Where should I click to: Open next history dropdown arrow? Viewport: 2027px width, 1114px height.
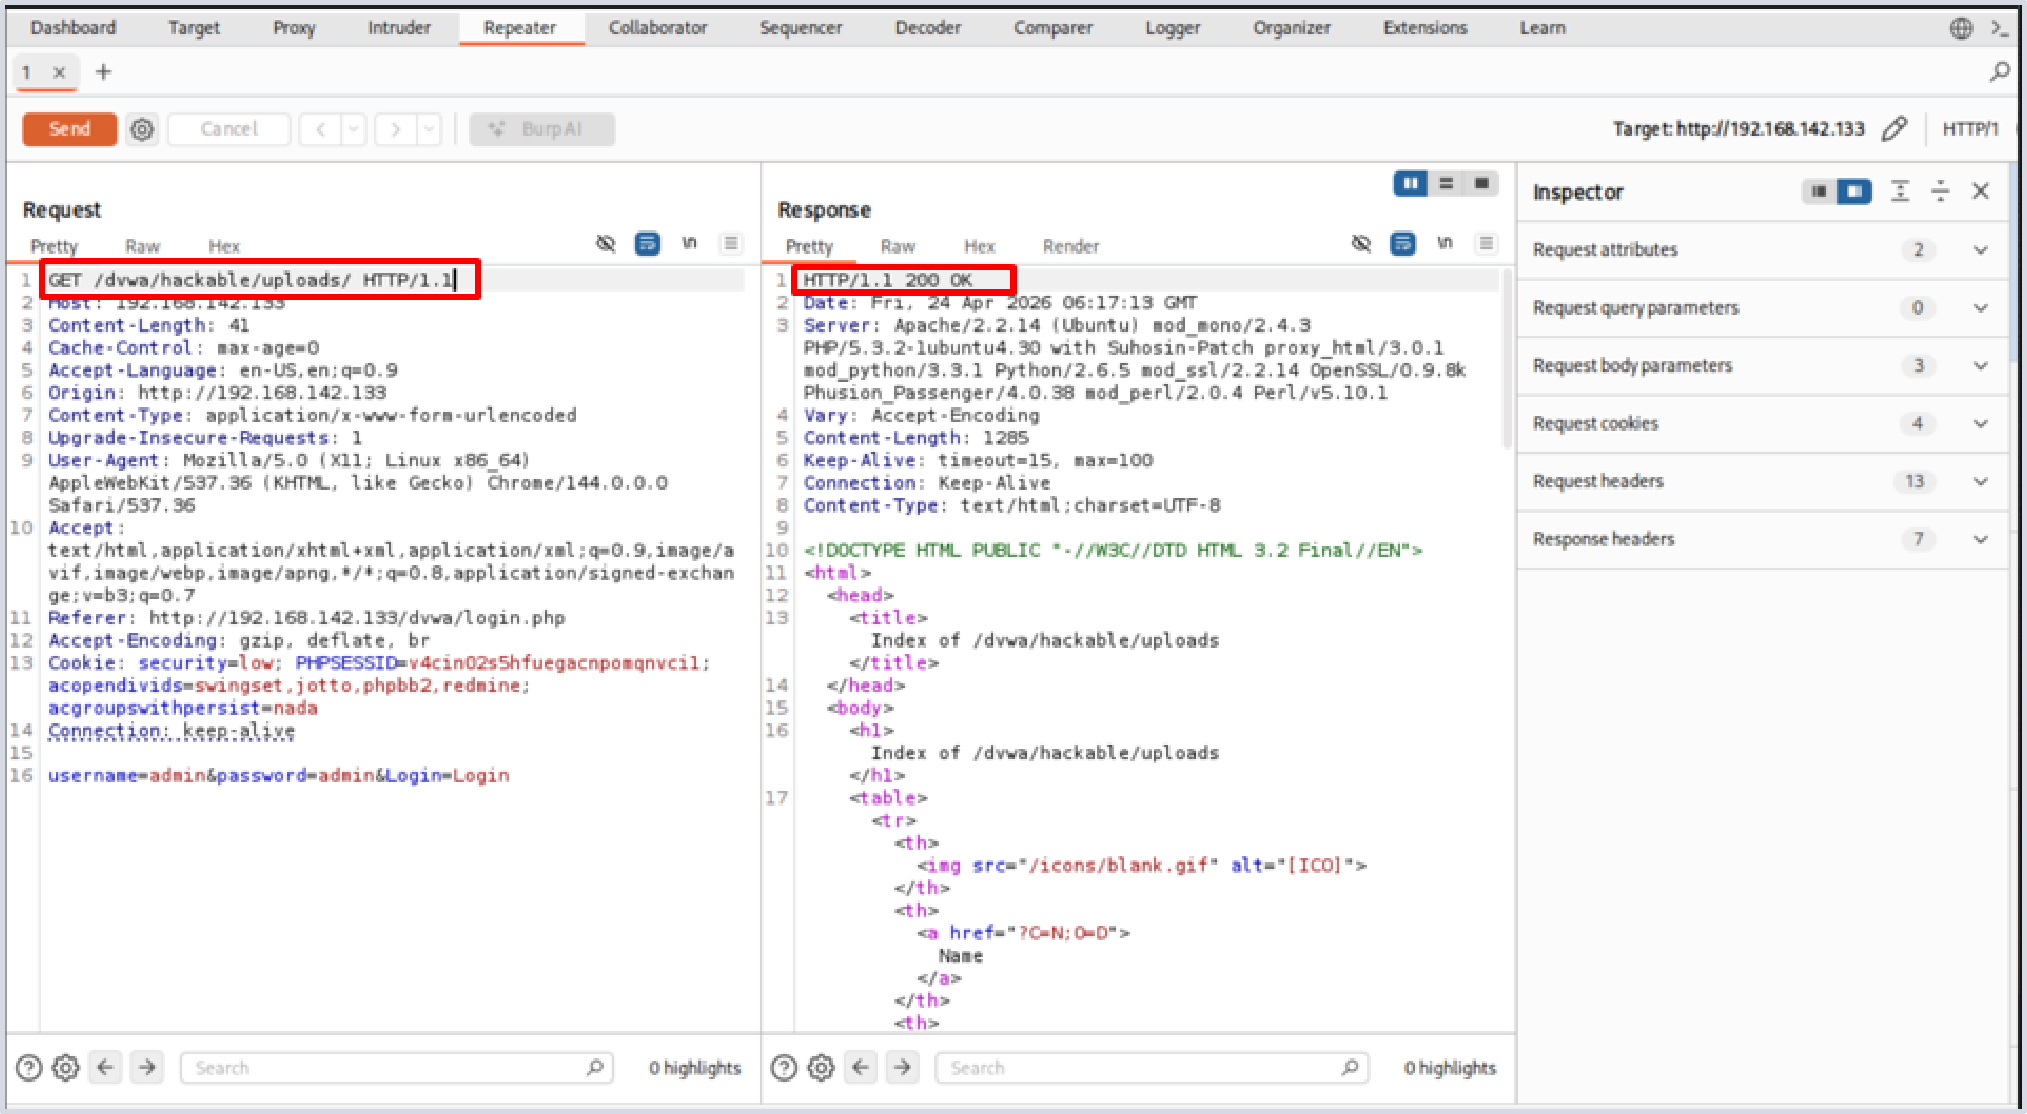tap(428, 129)
